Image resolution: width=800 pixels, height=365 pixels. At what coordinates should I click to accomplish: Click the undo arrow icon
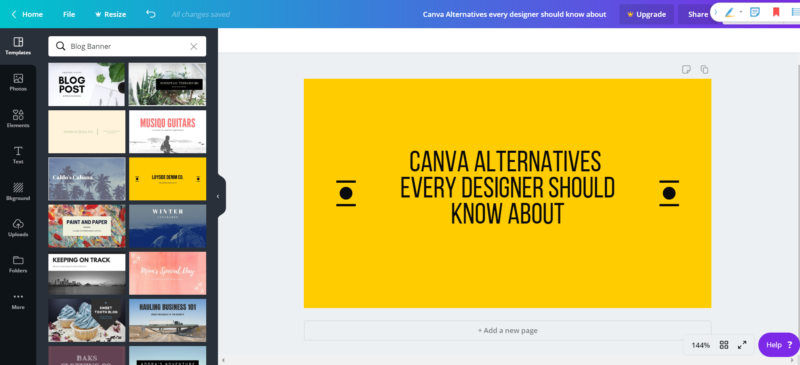pos(151,14)
